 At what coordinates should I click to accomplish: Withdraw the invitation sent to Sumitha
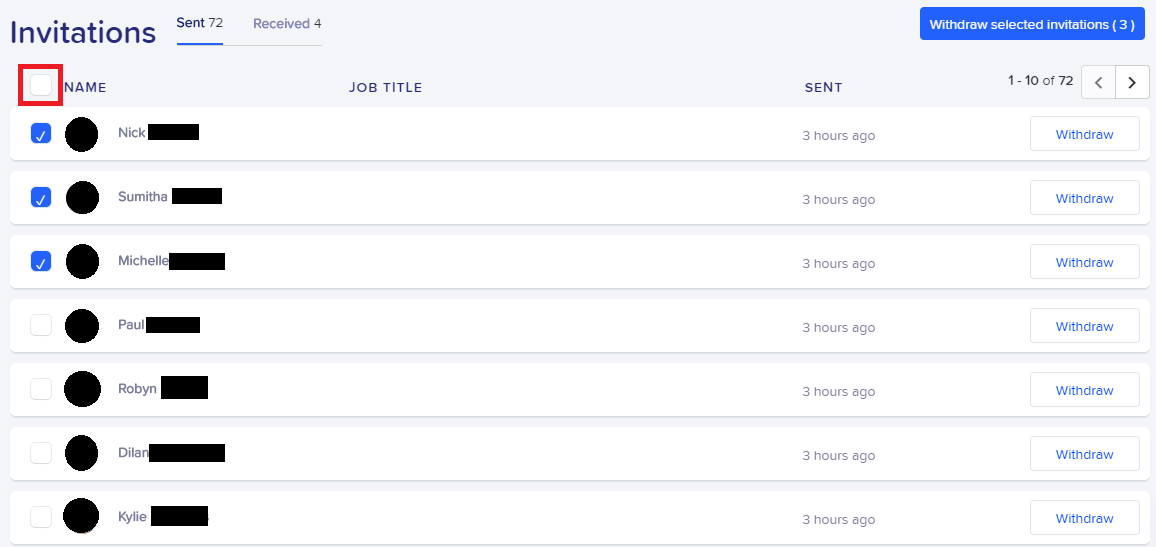pyautogui.click(x=1084, y=198)
